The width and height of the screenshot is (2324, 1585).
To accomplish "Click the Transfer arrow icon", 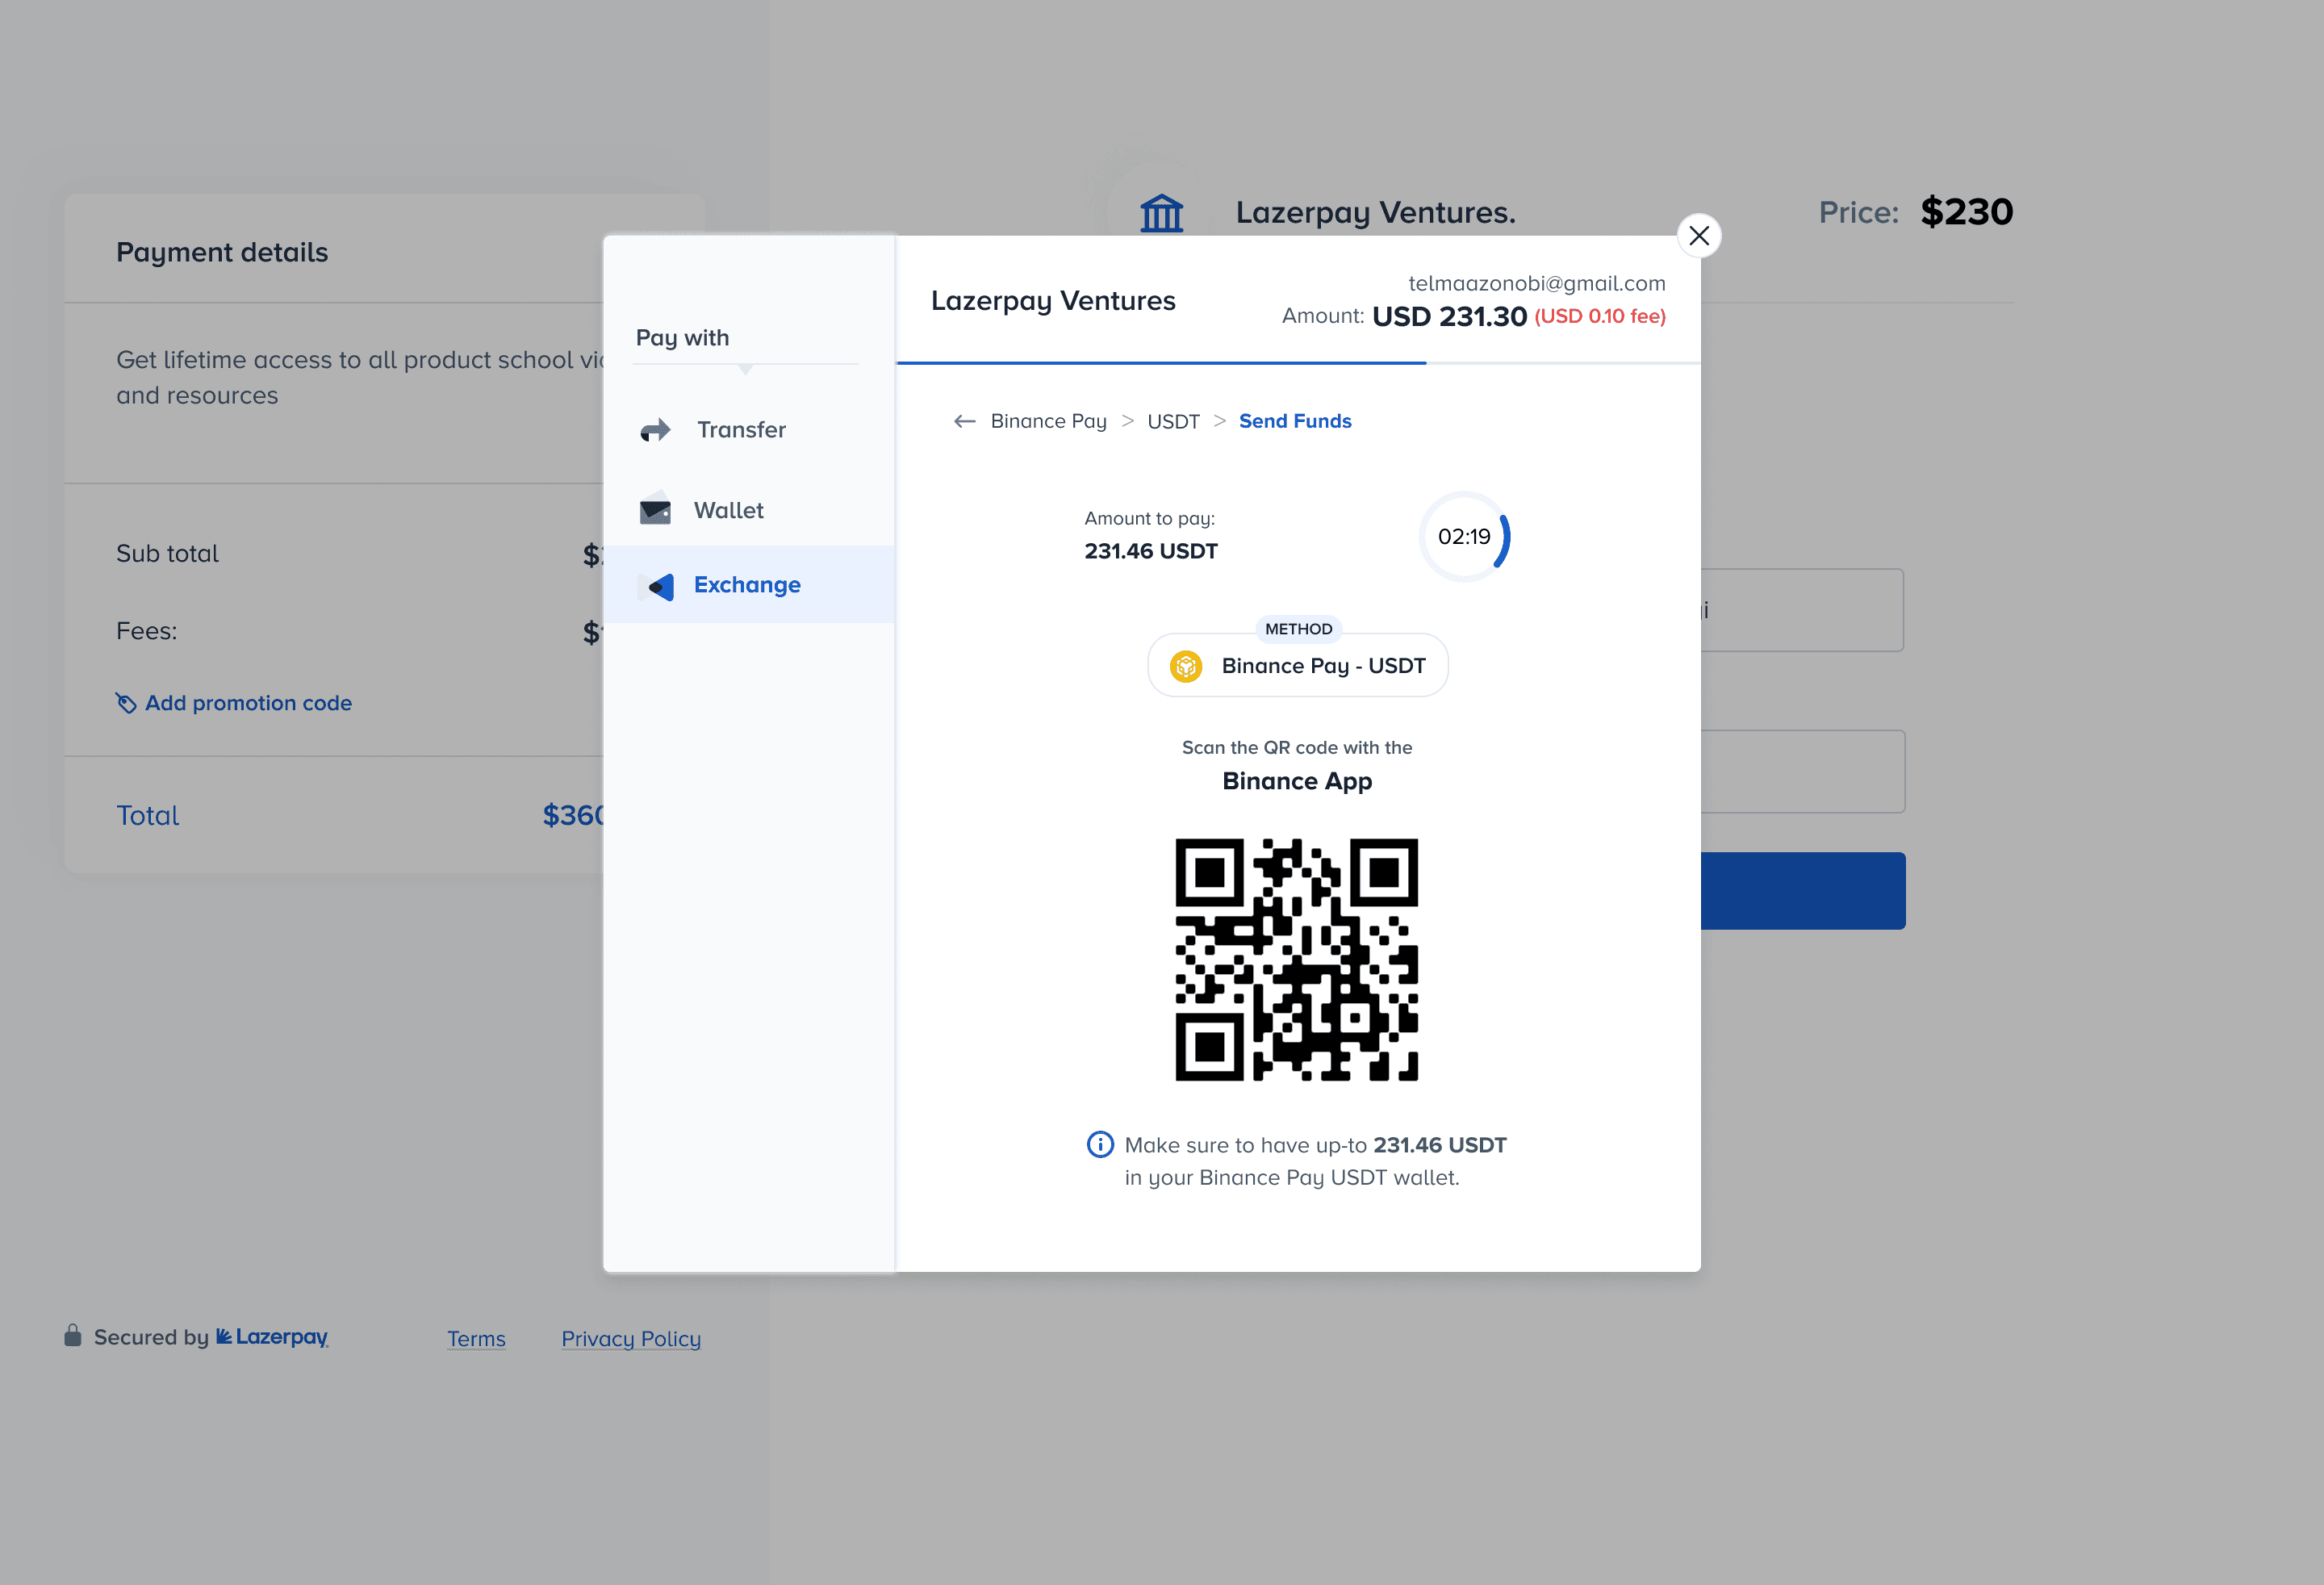I will (655, 430).
